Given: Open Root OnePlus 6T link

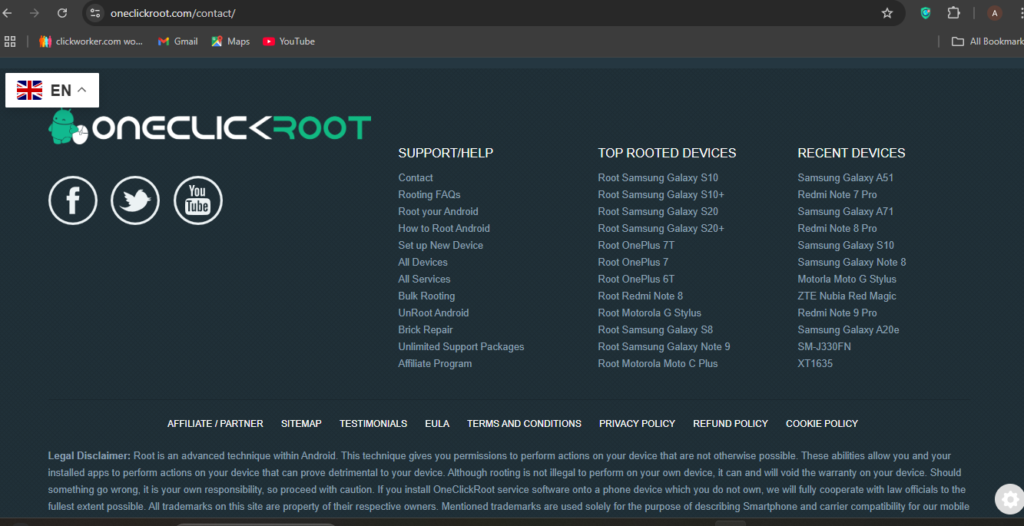Looking at the screenshot, I should 636,280.
